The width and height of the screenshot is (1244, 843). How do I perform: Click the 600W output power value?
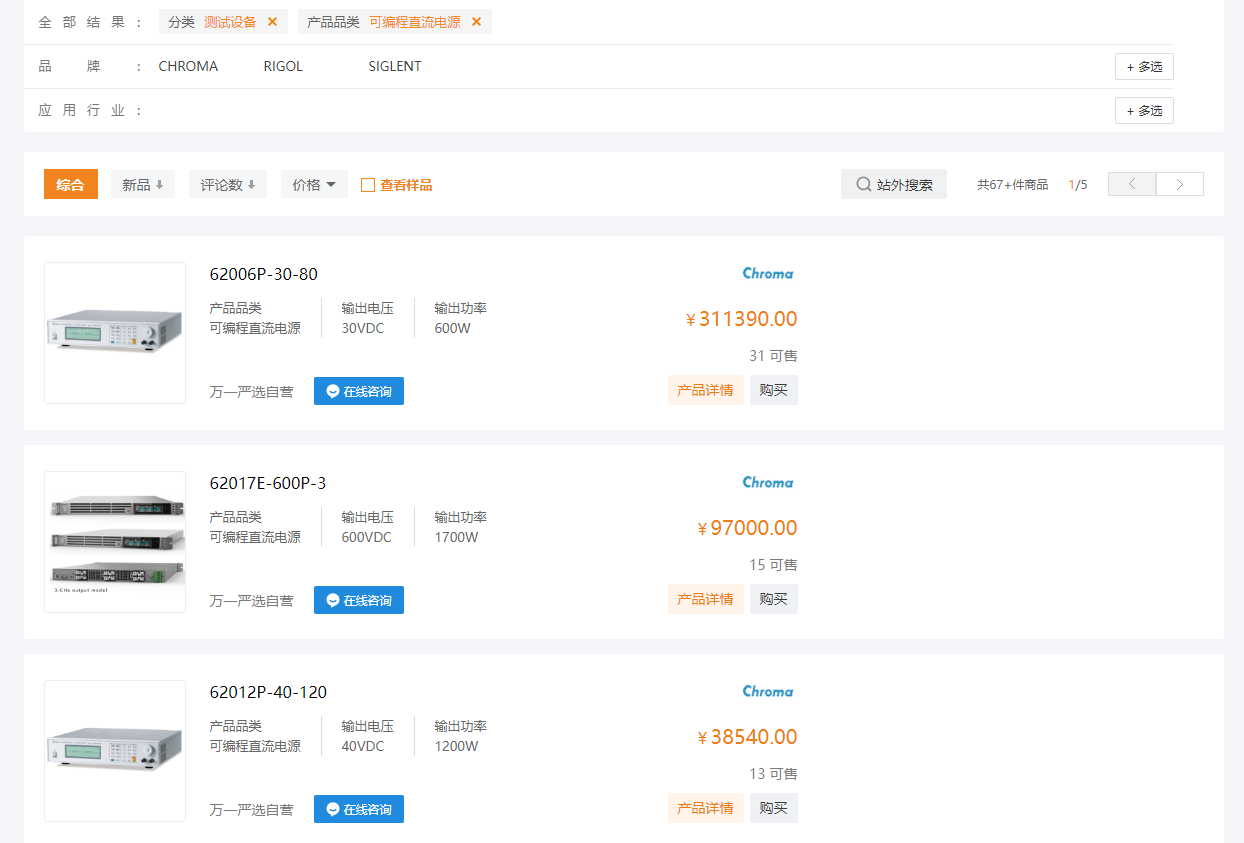pyautogui.click(x=453, y=328)
